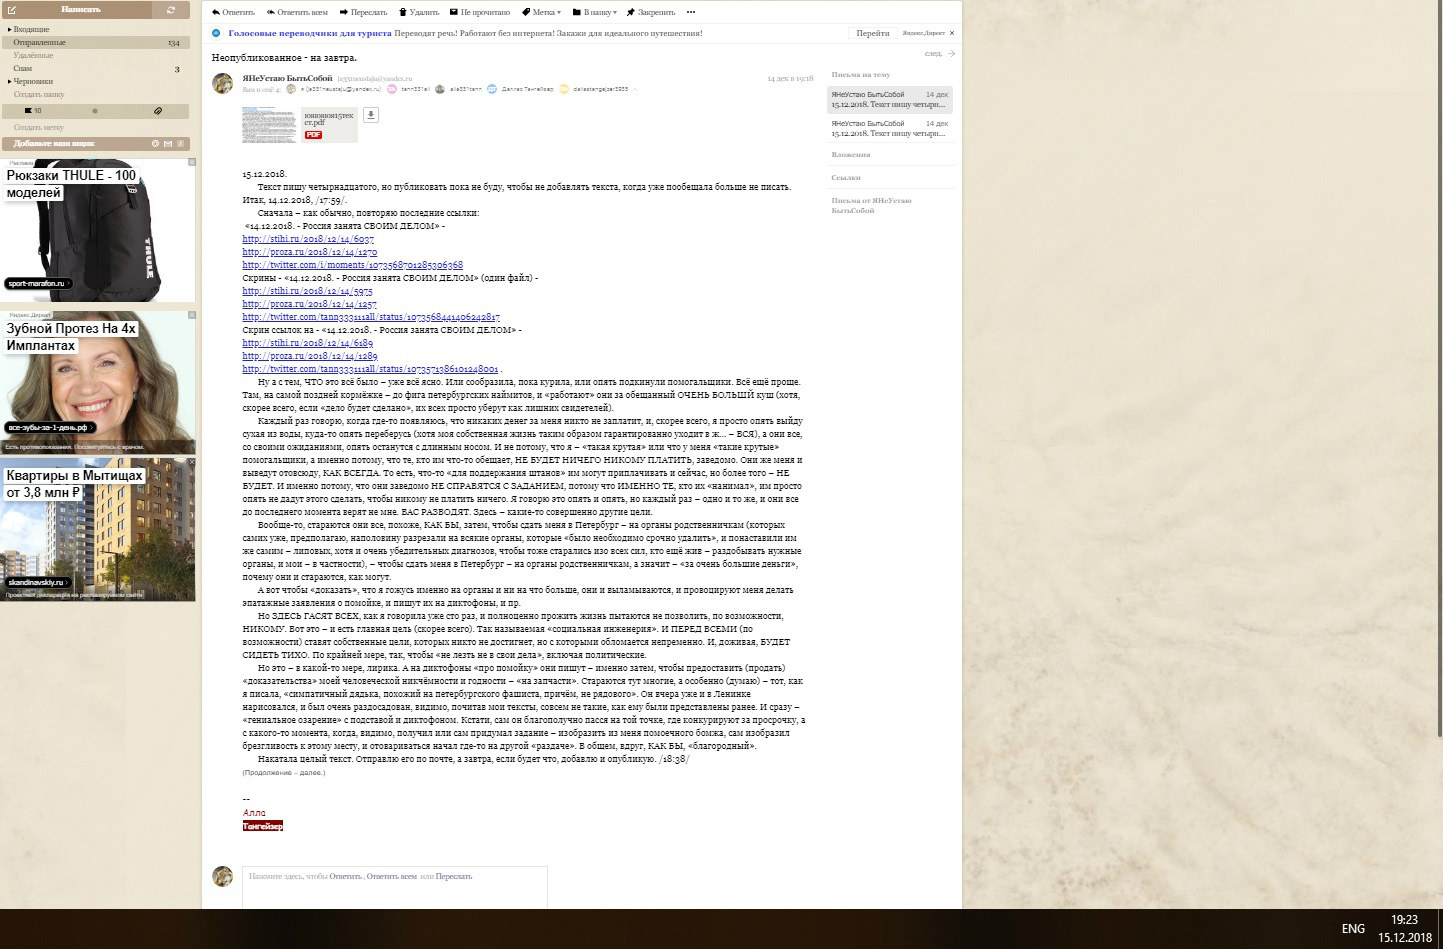1443x949 pixels.
Task: Filter messages with attachments paperclip icon
Action: pos(158,111)
